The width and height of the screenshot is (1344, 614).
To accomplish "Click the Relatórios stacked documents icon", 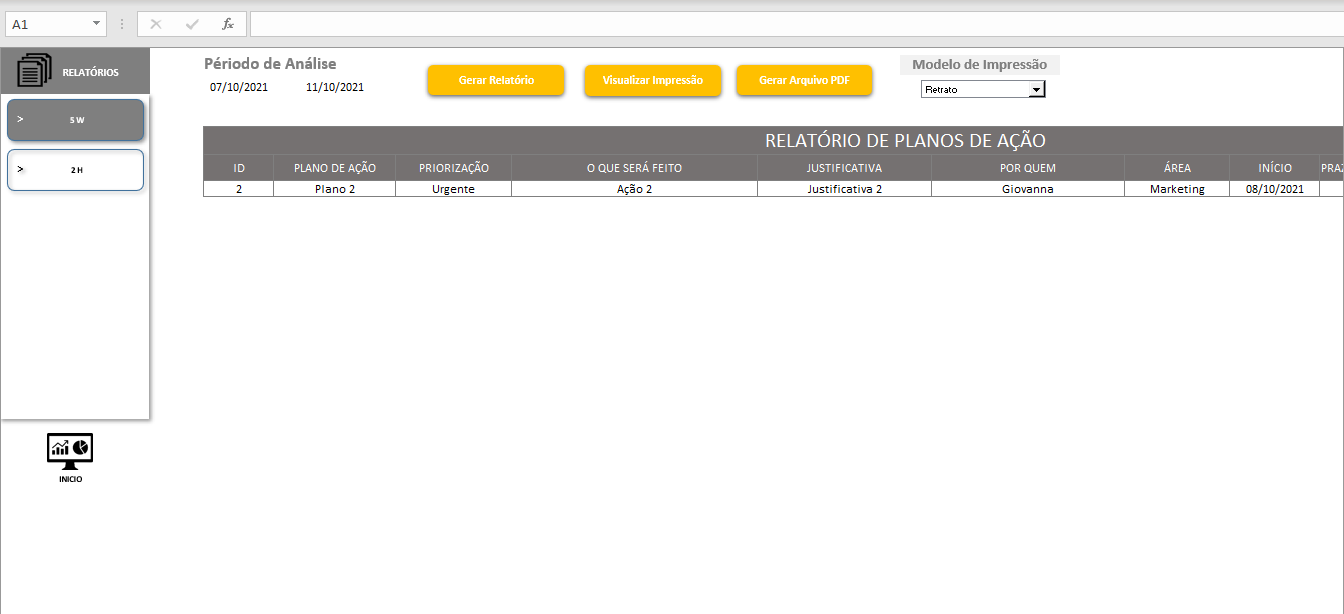I will click(x=34, y=71).
